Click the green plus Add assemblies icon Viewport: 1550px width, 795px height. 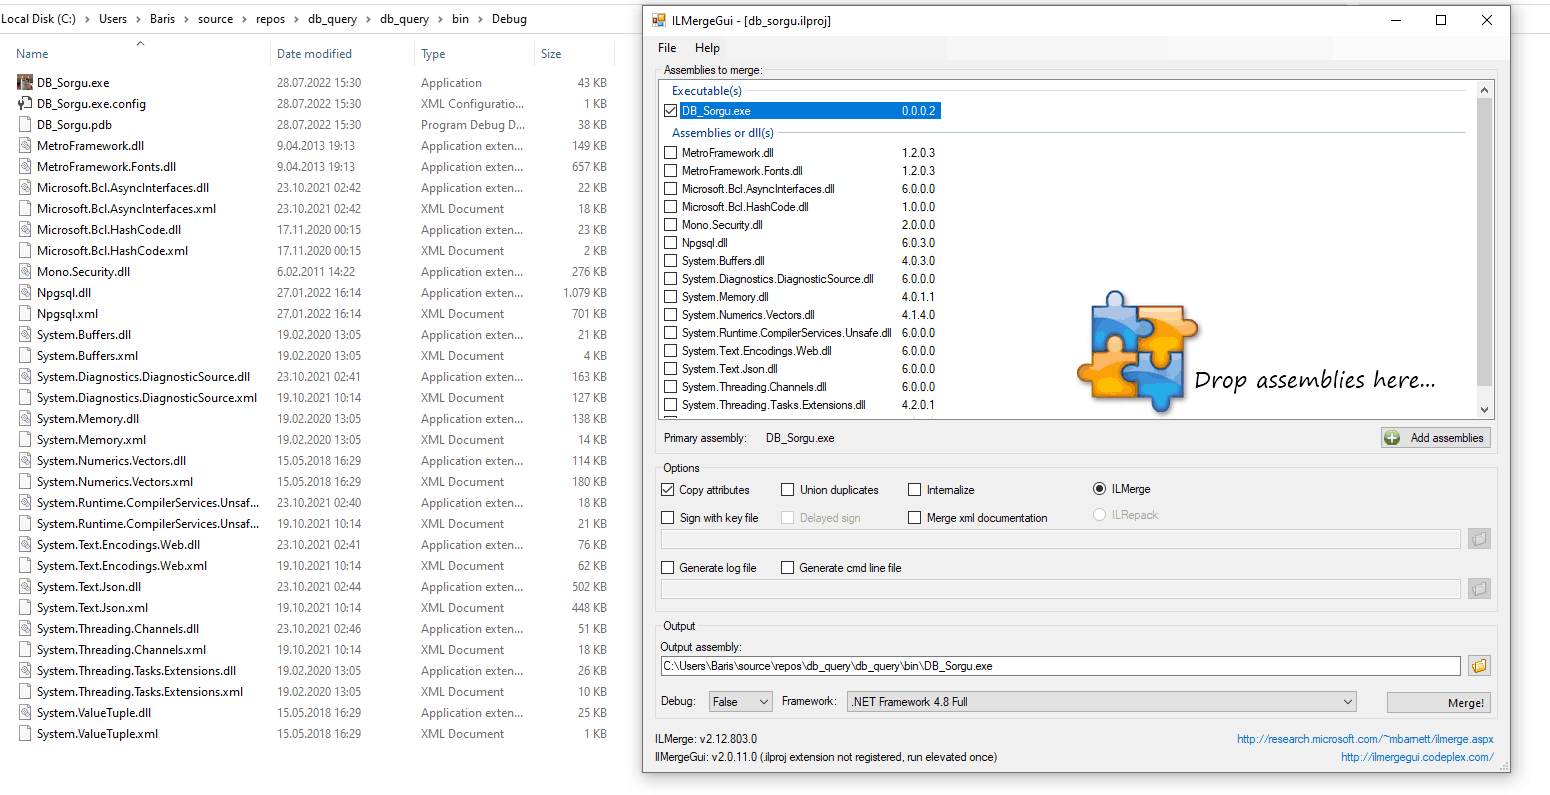click(1392, 437)
